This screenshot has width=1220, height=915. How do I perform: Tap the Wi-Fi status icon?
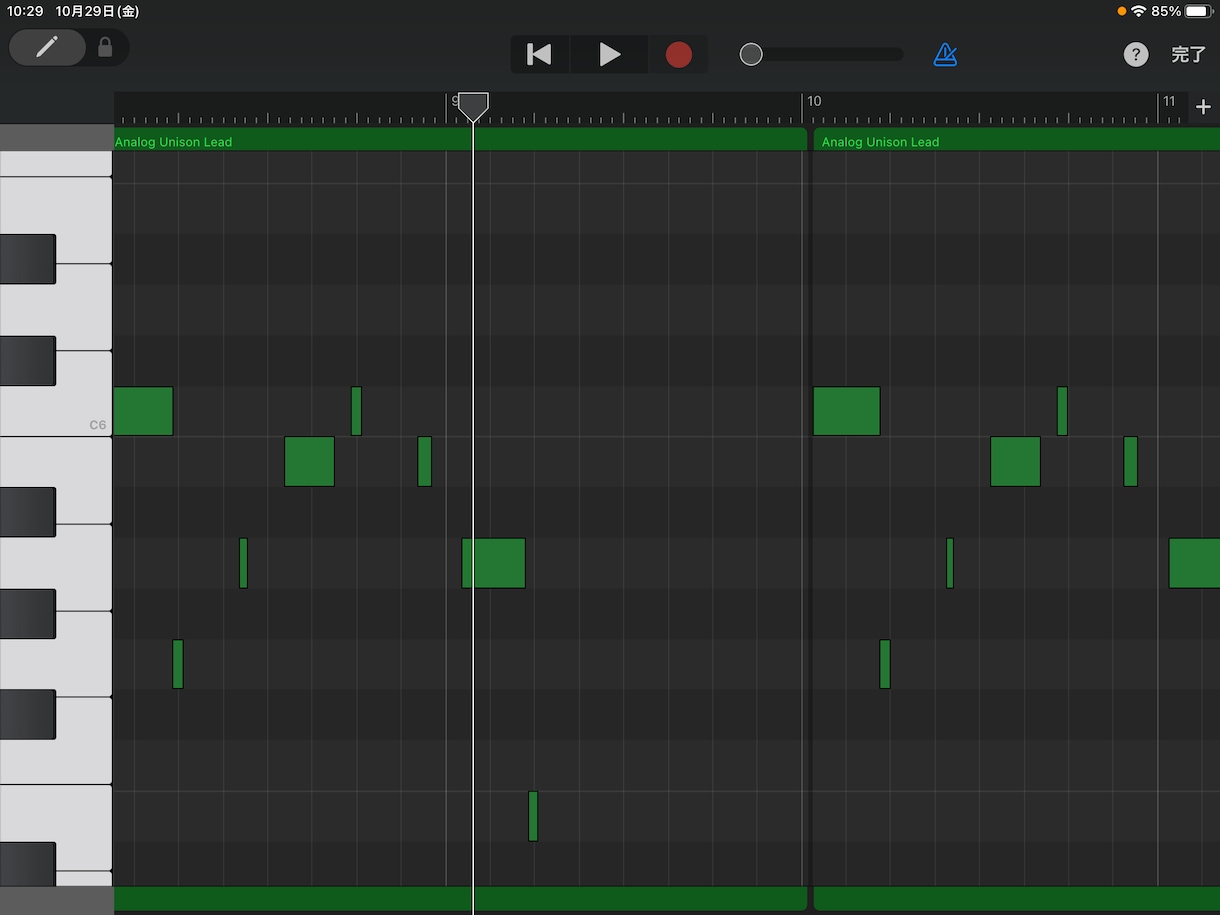pyautogui.click(x=1139, y=11)
